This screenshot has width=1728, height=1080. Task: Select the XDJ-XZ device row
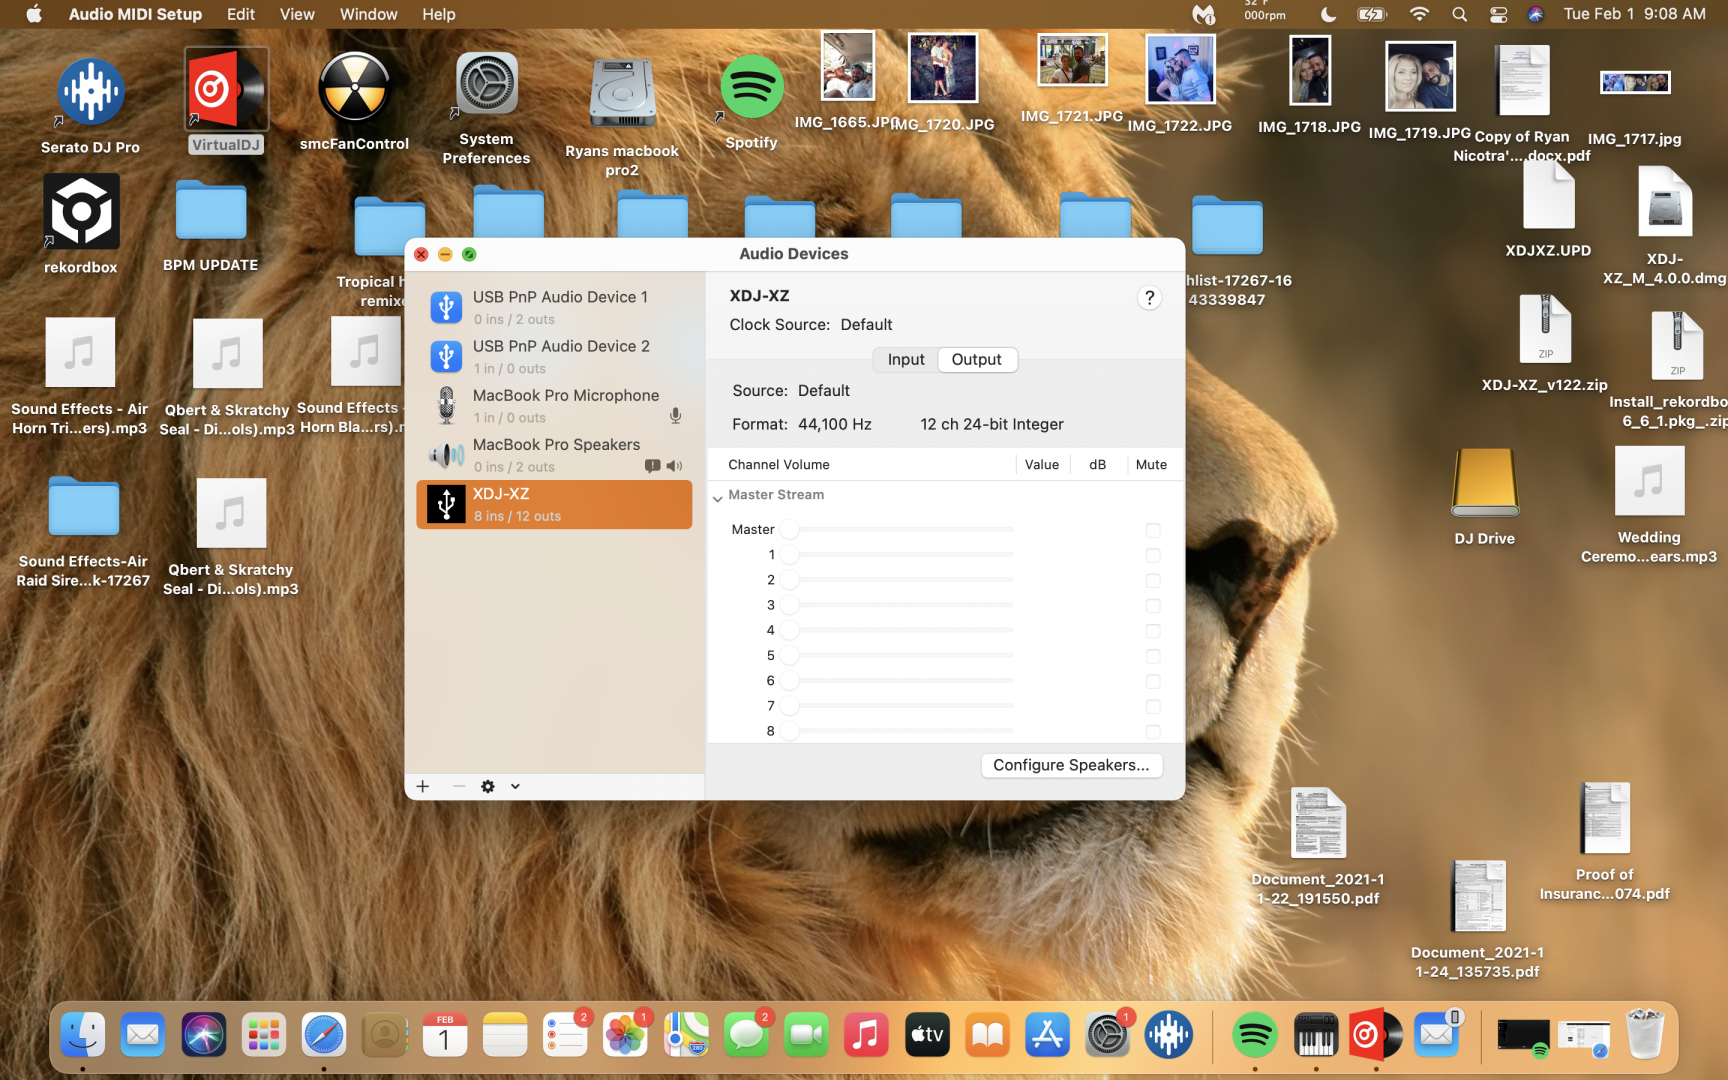(554, 504)
